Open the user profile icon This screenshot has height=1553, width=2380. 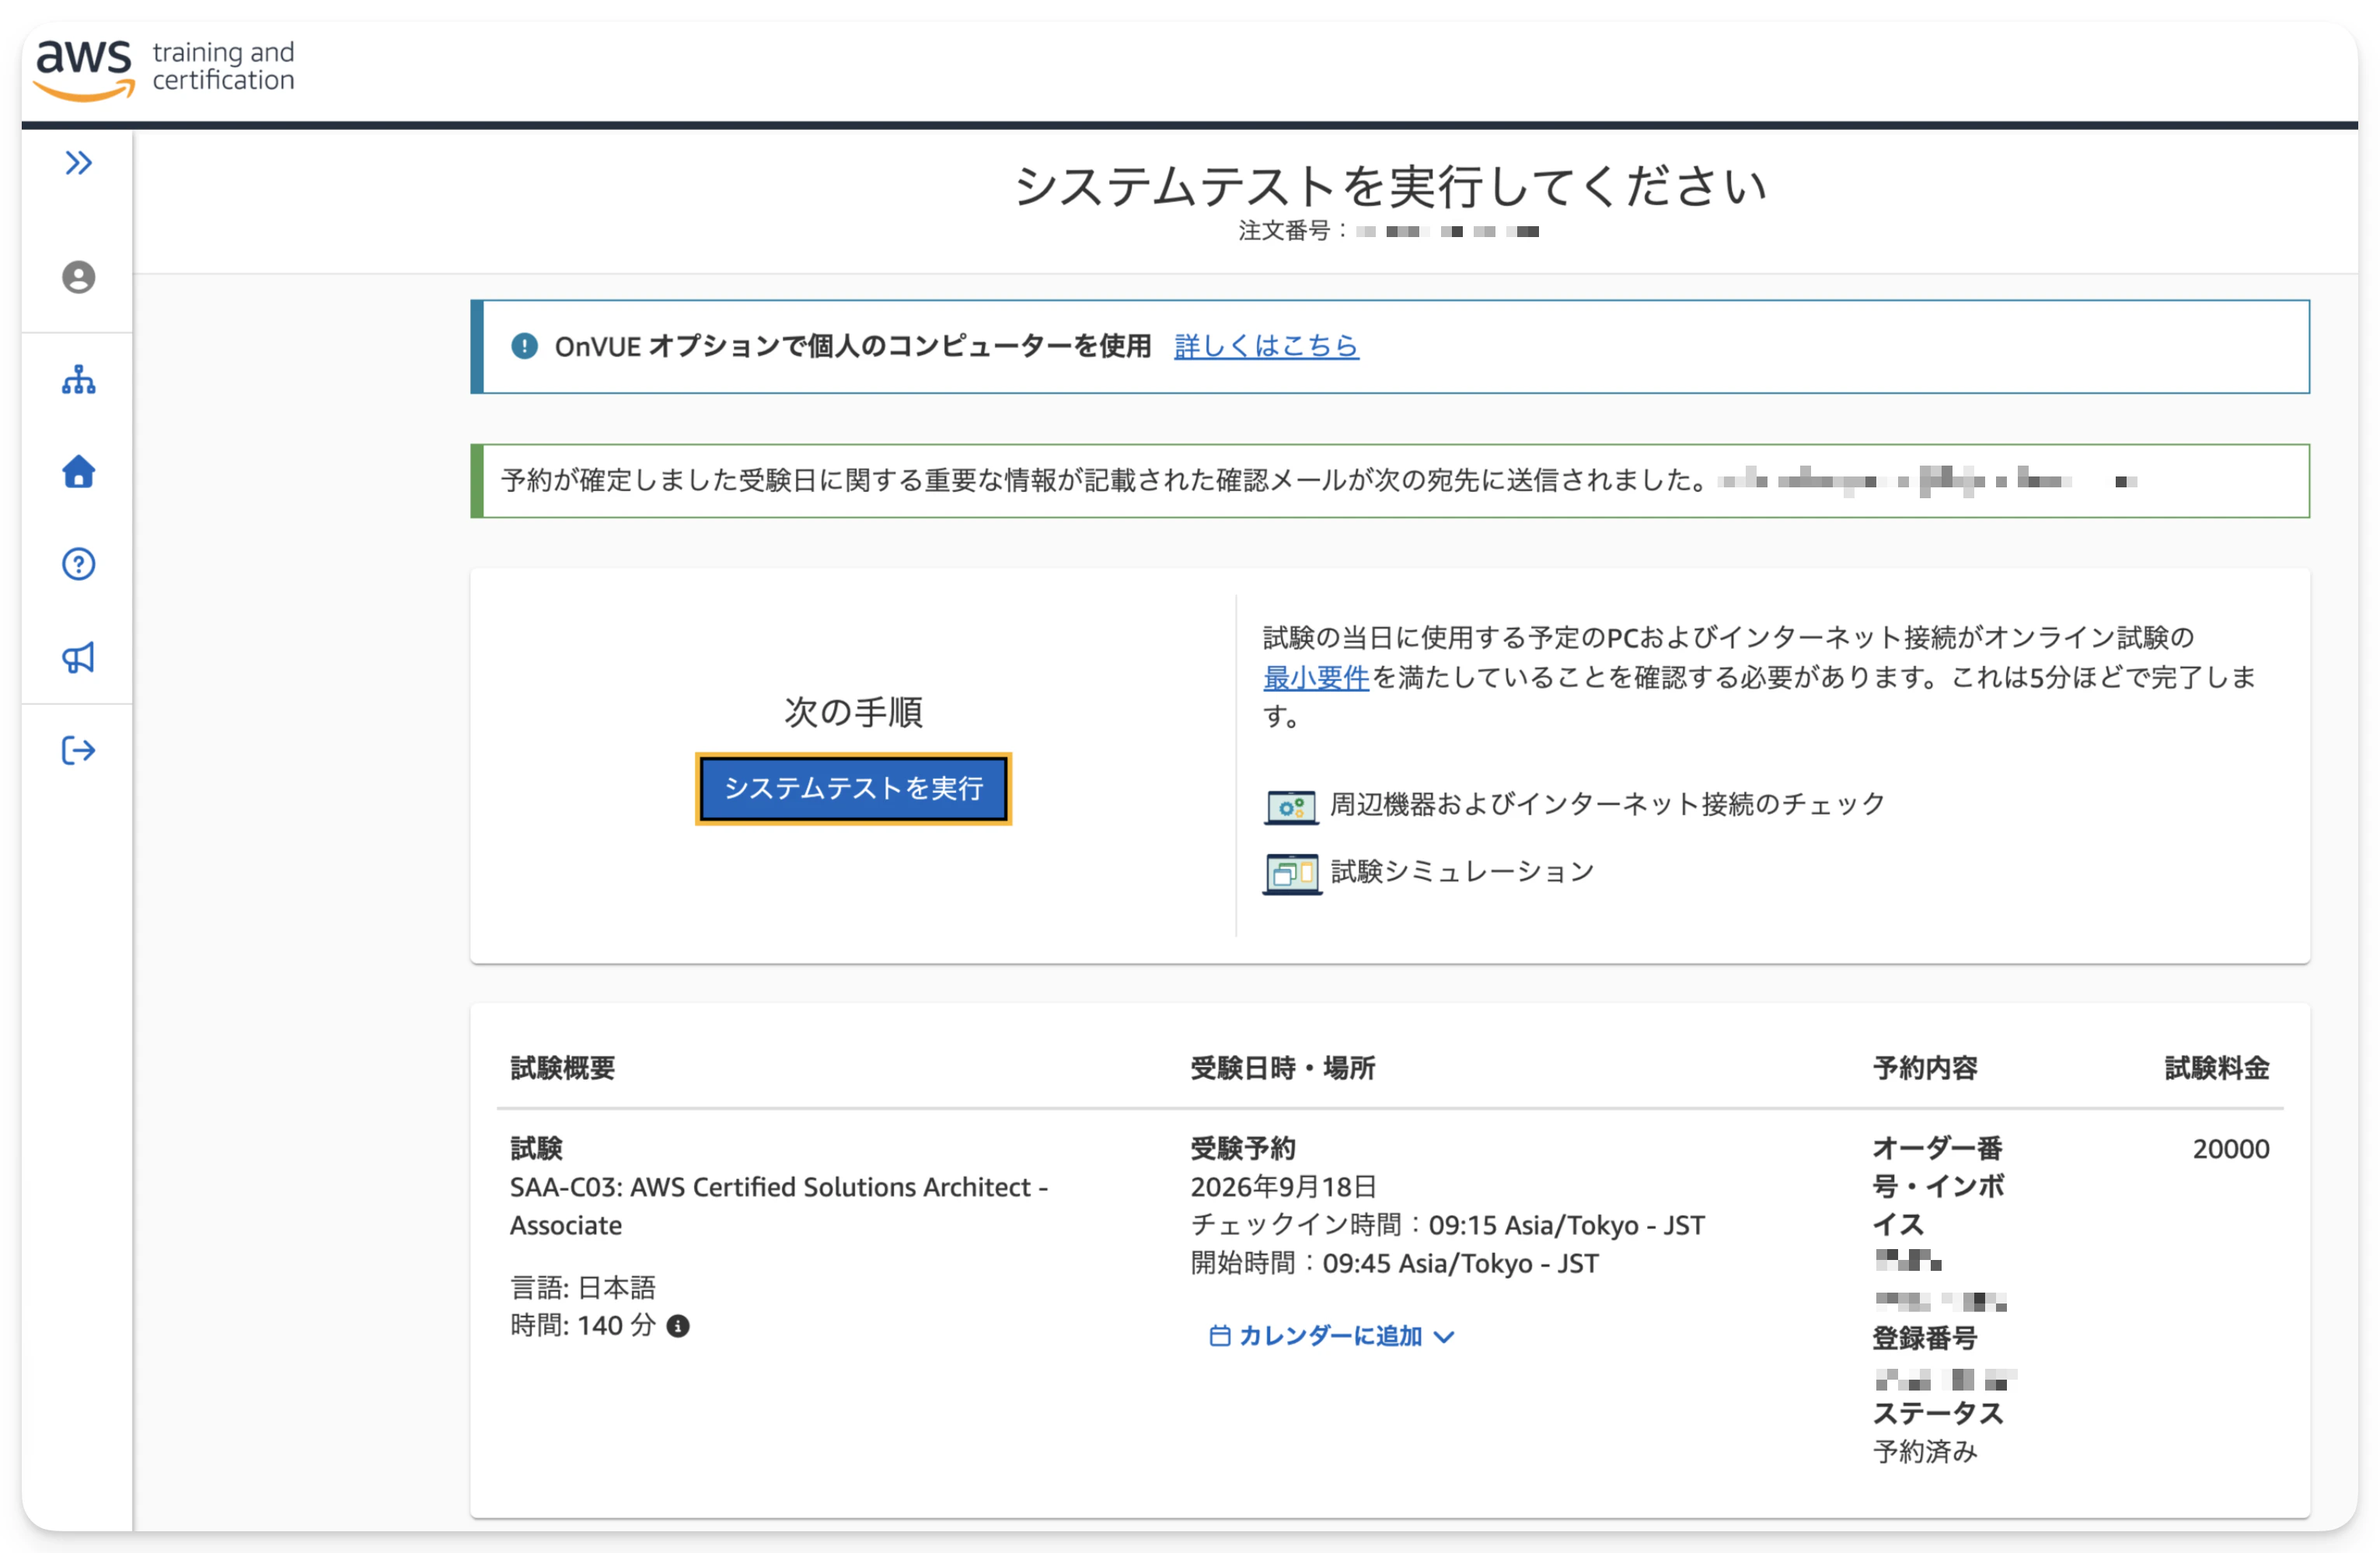pos(78,277)
